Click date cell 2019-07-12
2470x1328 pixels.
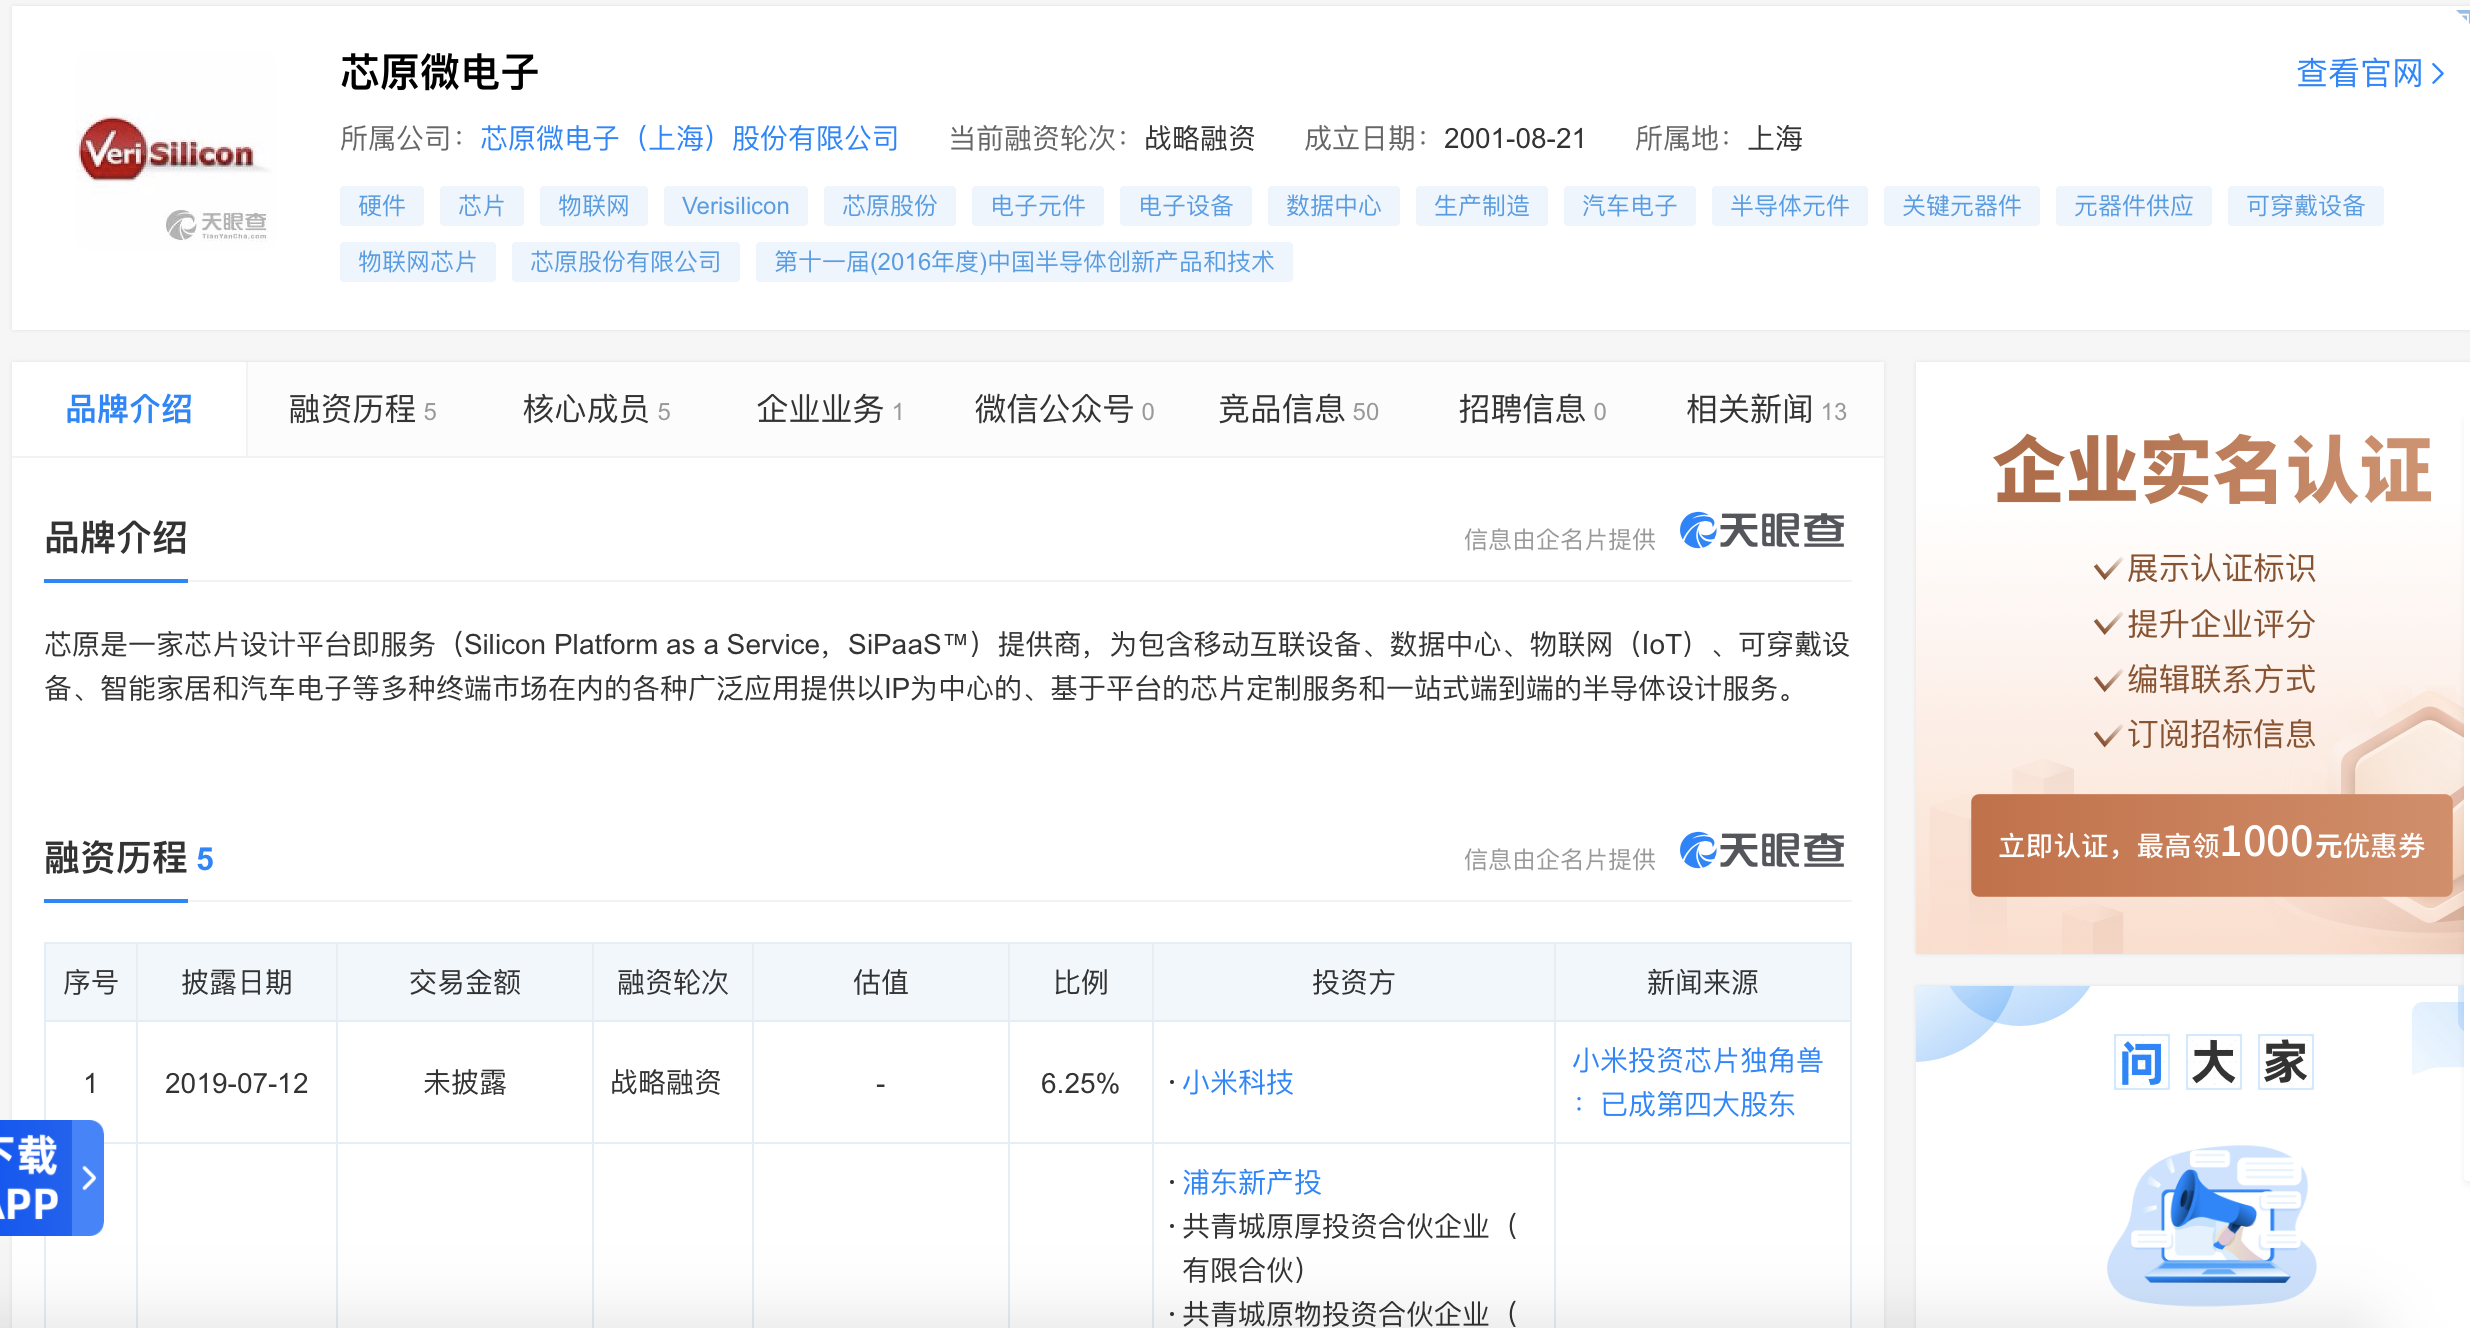[237, 1083]
